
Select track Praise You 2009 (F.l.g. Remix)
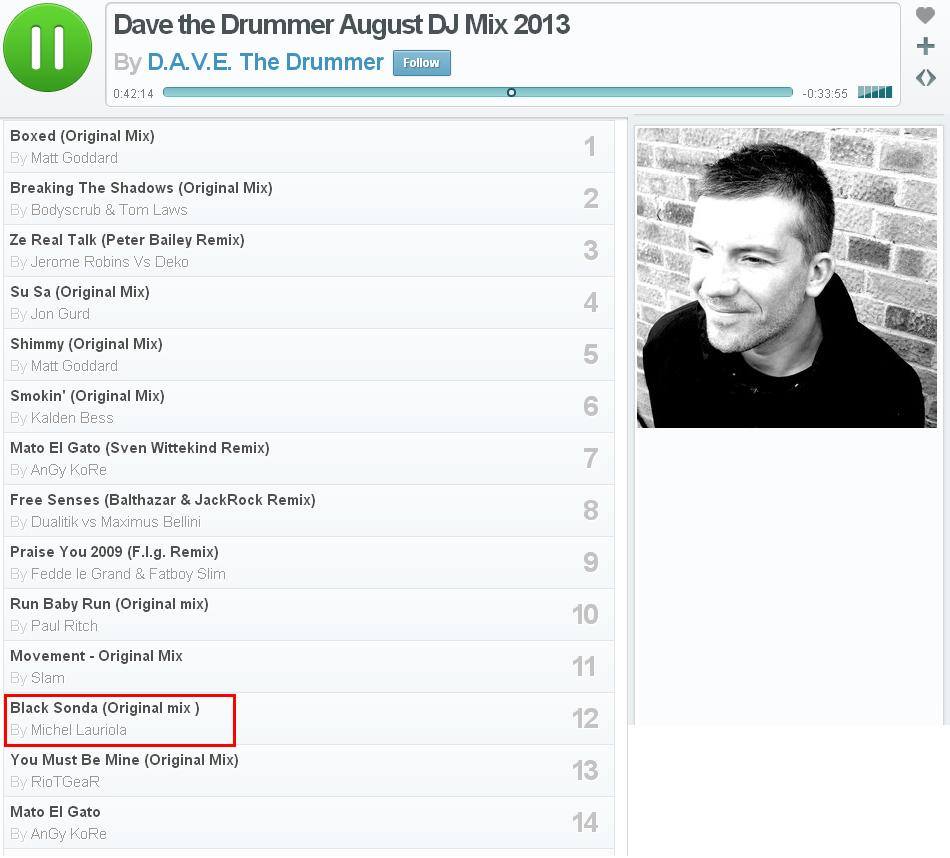(x=309, y=563)
